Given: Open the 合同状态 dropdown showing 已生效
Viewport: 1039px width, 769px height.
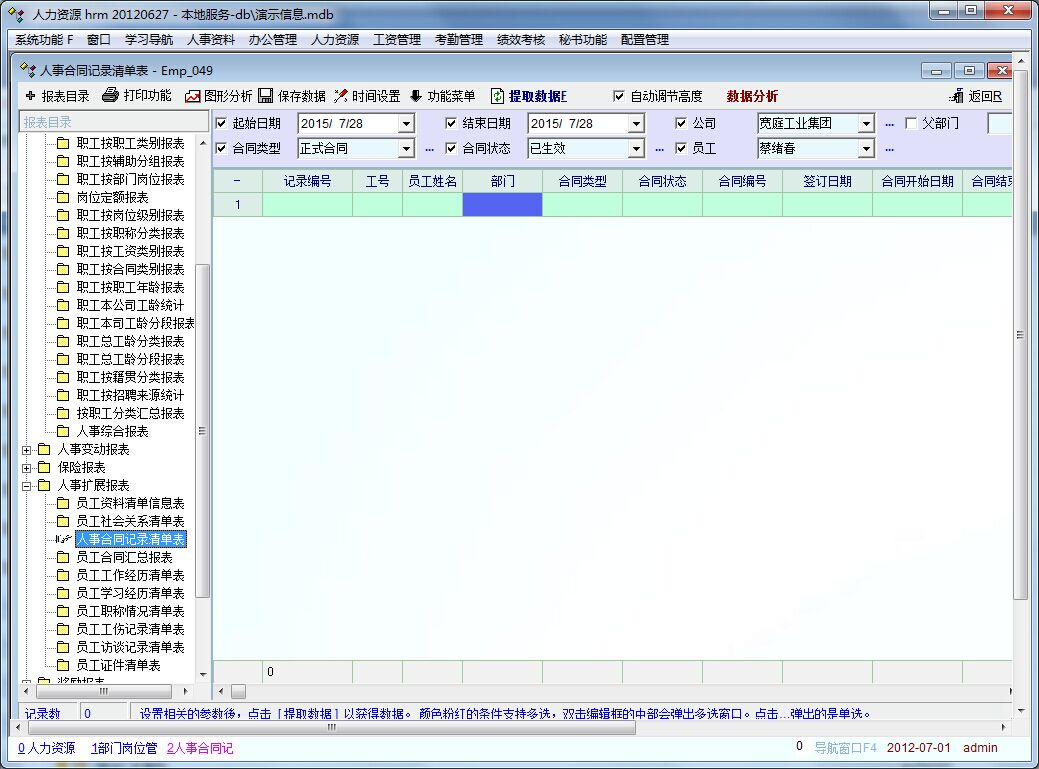Looking at the screenshot, I should click(636, 148).
